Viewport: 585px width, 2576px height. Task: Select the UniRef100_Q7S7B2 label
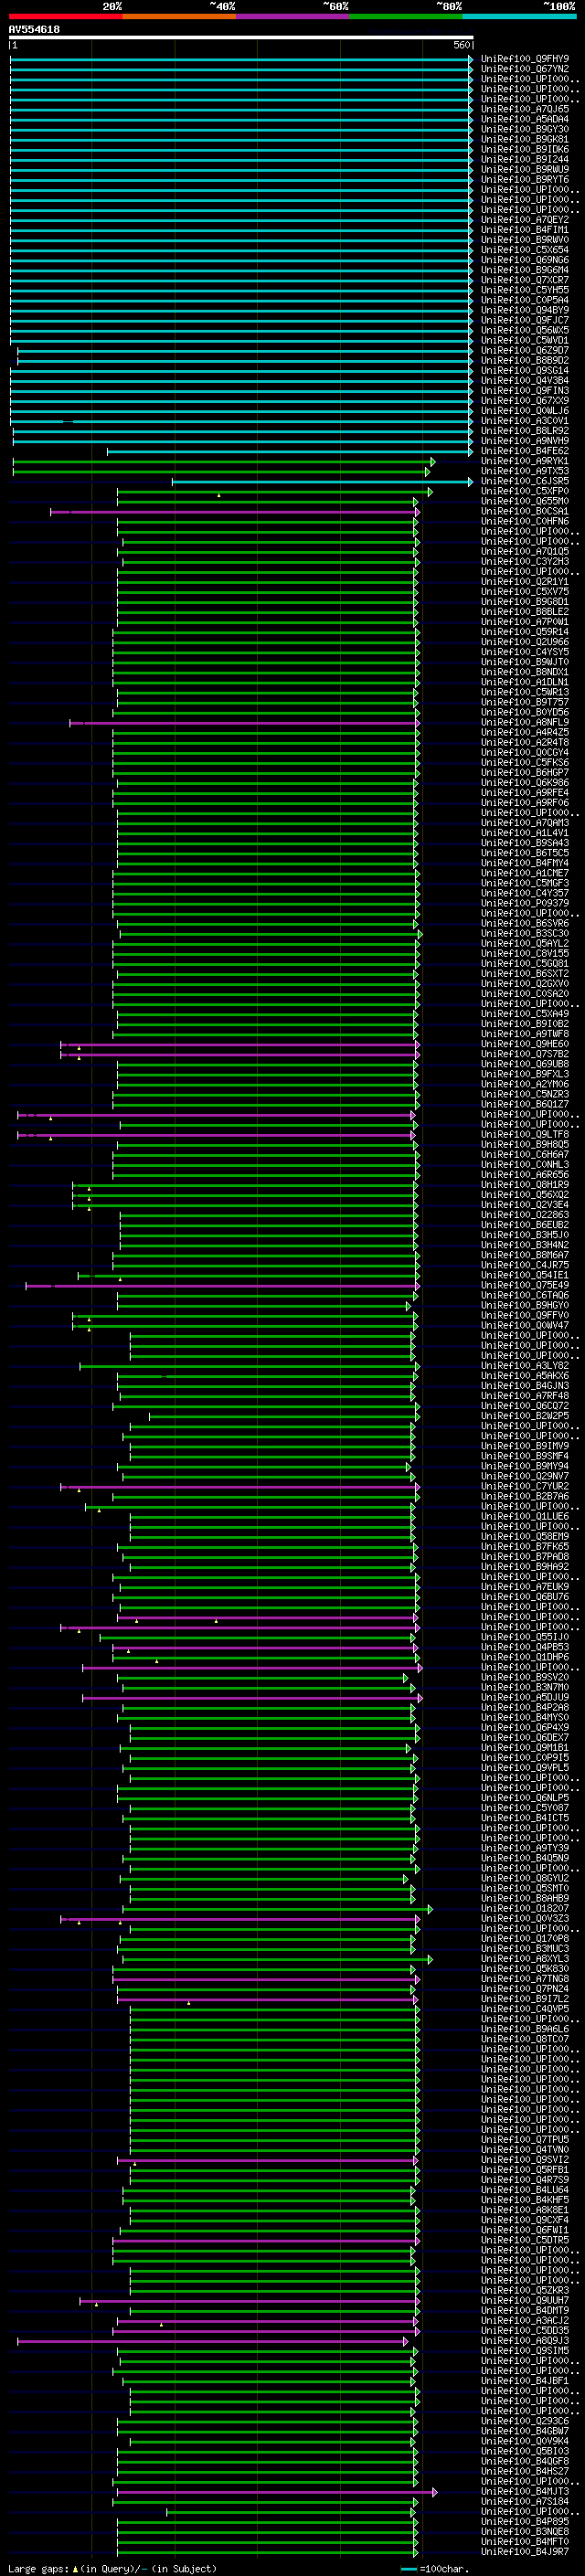click(524, 1054)
